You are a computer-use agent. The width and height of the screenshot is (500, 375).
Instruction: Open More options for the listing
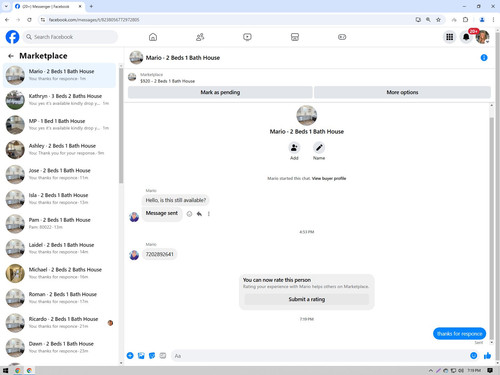pos(402,92)
